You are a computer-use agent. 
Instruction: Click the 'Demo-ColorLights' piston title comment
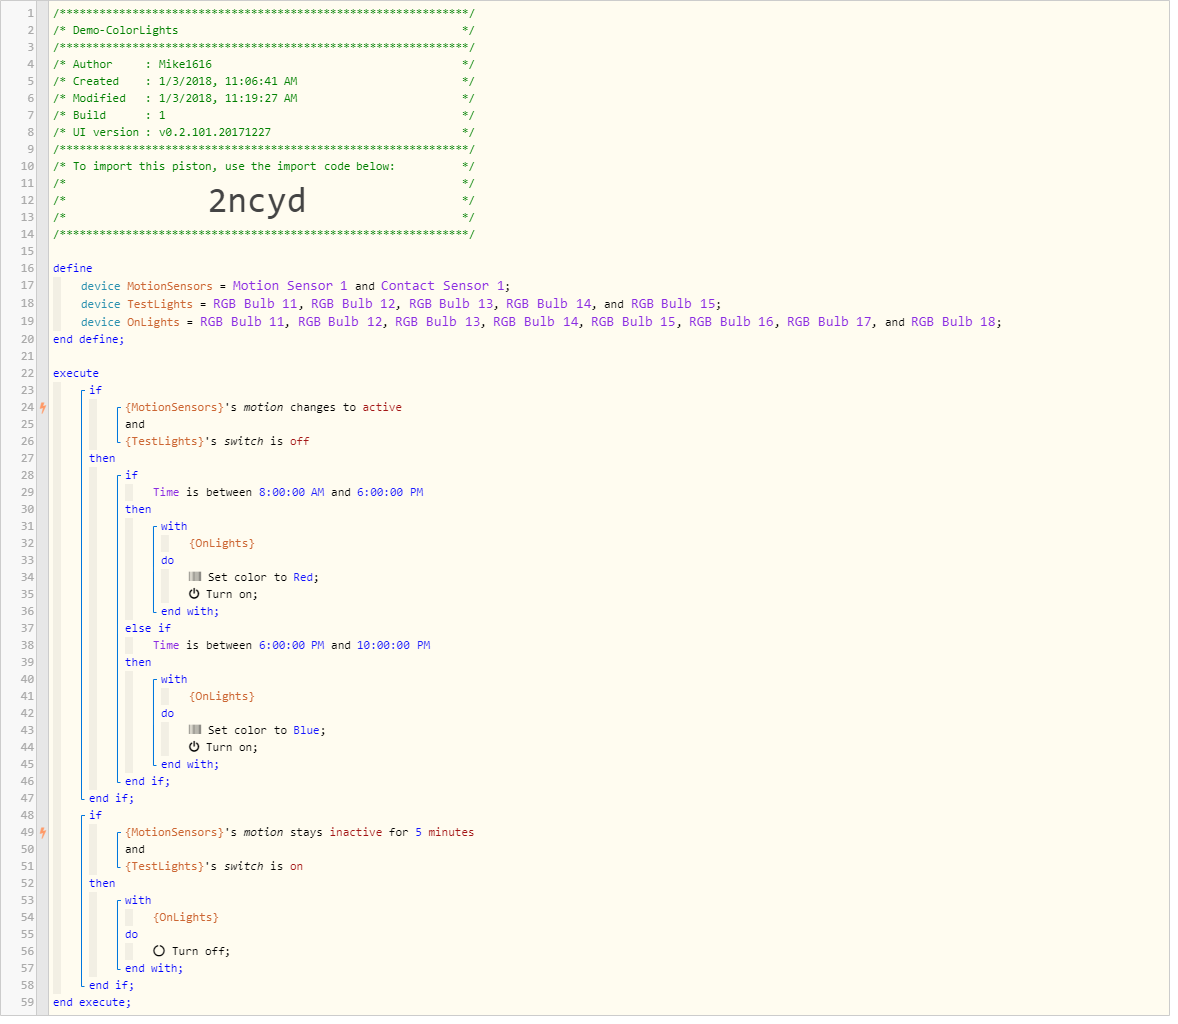pyautogui.click(x=126, y=30)
